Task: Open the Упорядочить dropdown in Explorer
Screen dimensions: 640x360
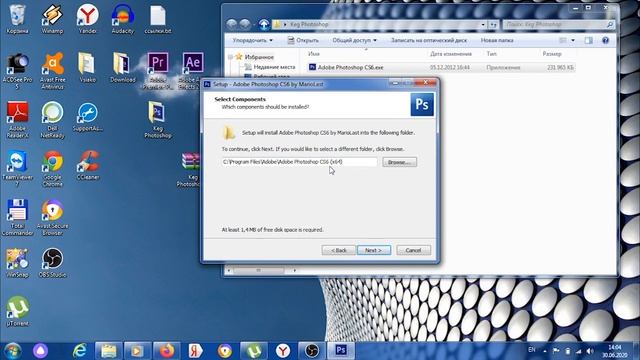Action: pos(253,40)
